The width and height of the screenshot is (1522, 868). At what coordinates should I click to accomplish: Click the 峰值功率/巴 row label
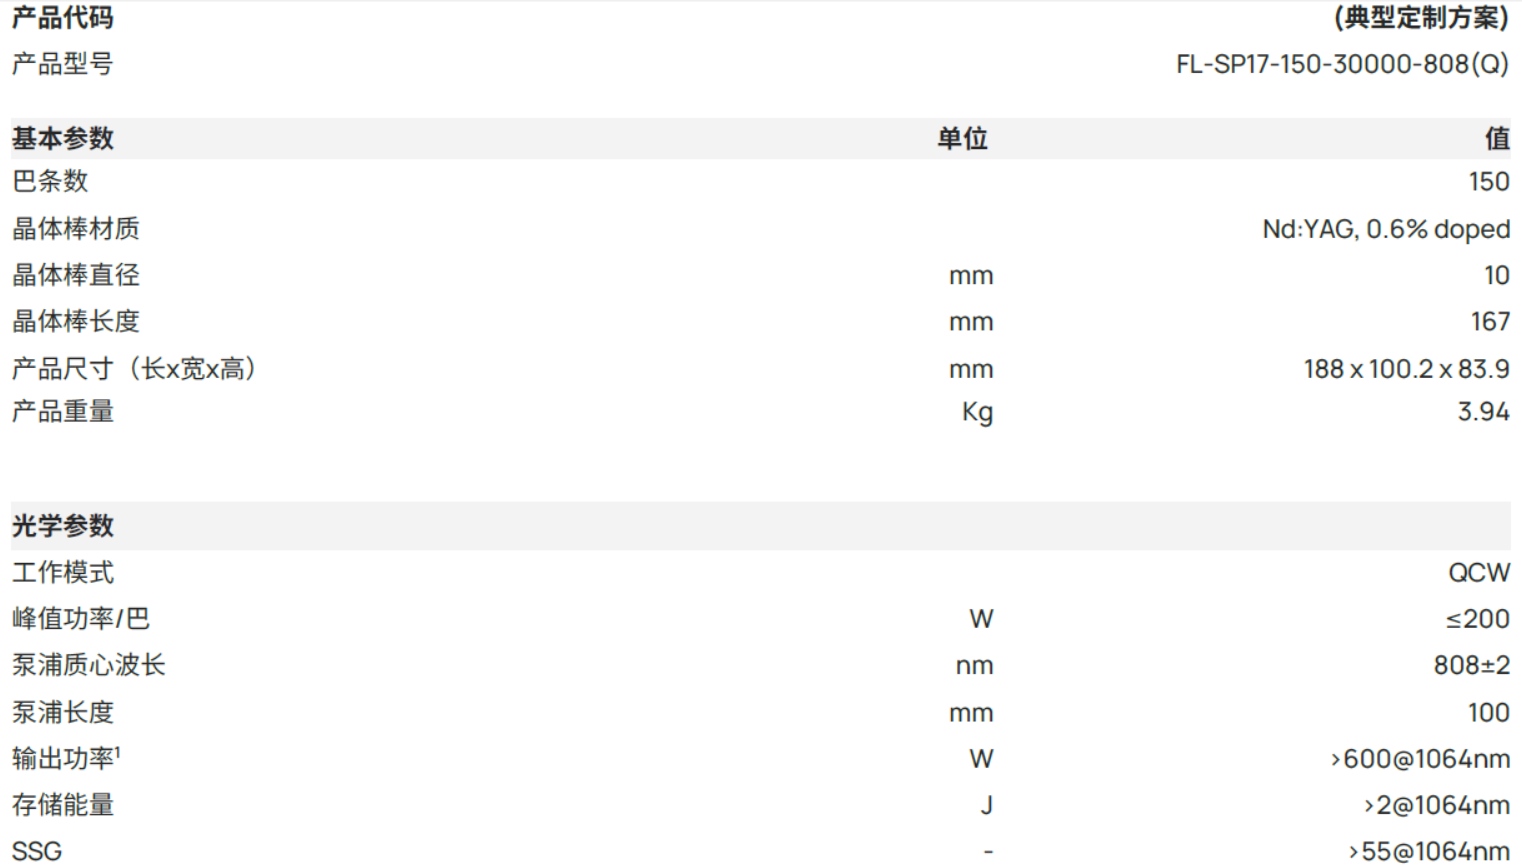point(81,619)
